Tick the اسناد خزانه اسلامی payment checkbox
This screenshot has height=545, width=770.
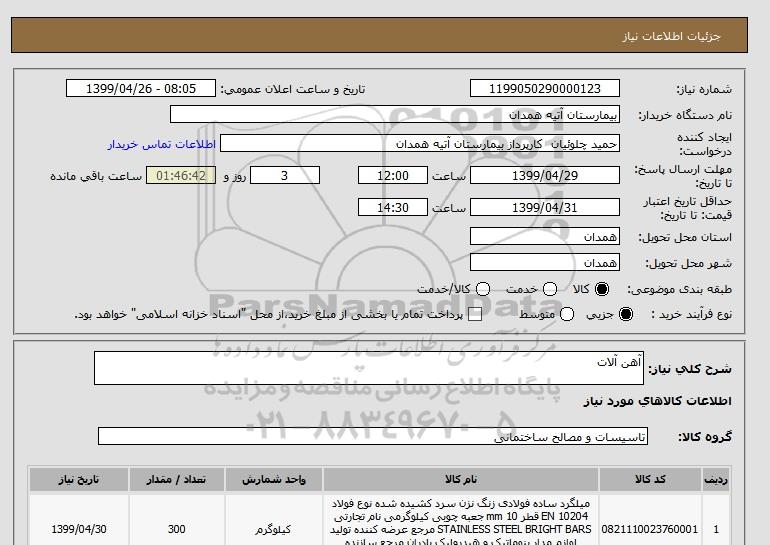pos(475,315)
